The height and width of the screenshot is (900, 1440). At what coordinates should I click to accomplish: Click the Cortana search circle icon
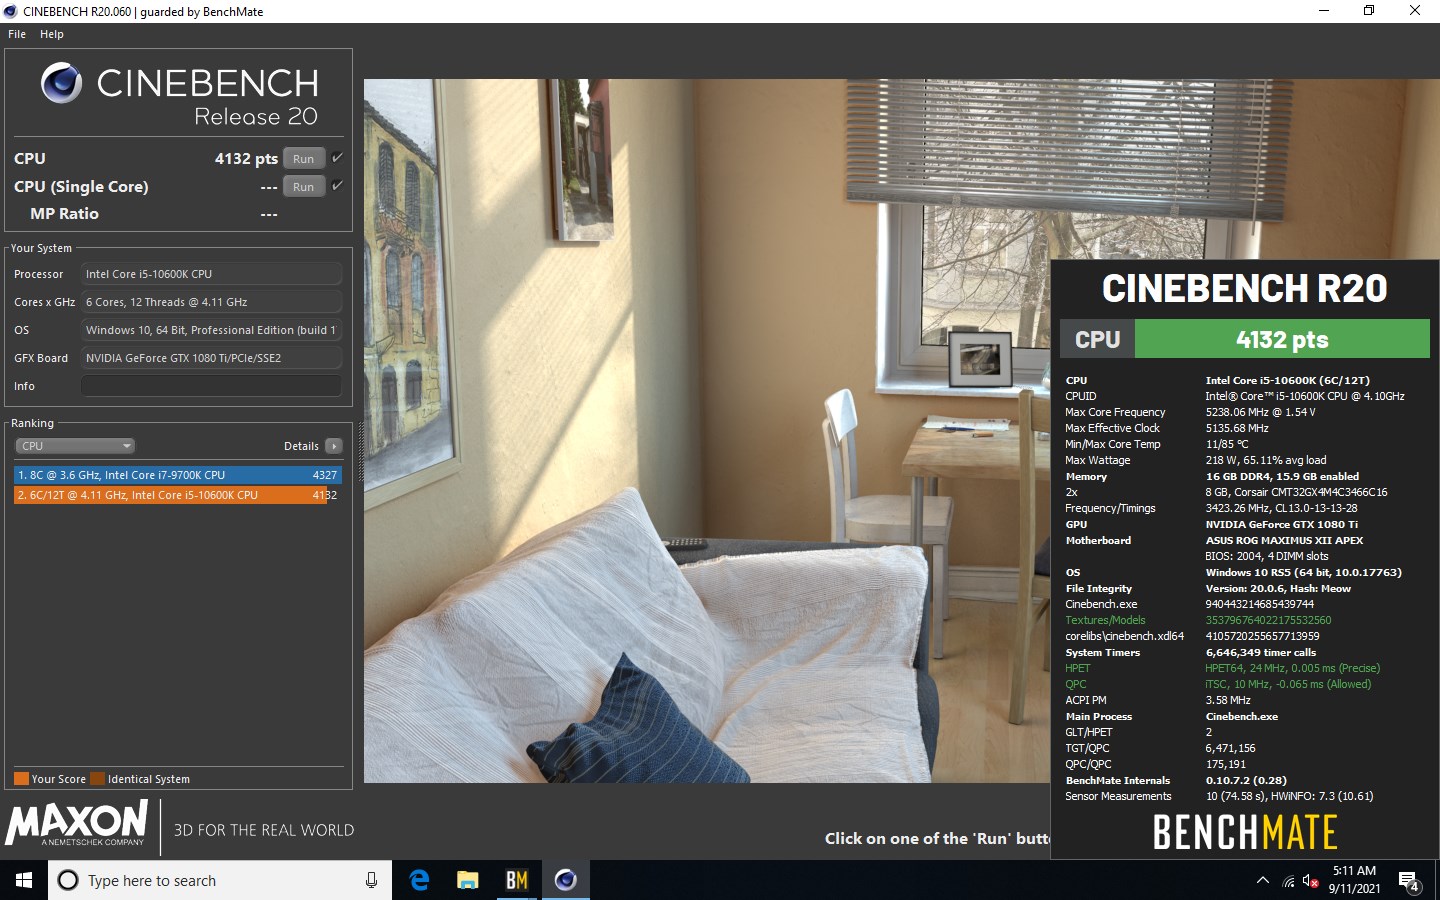click(x=68, y=880)
